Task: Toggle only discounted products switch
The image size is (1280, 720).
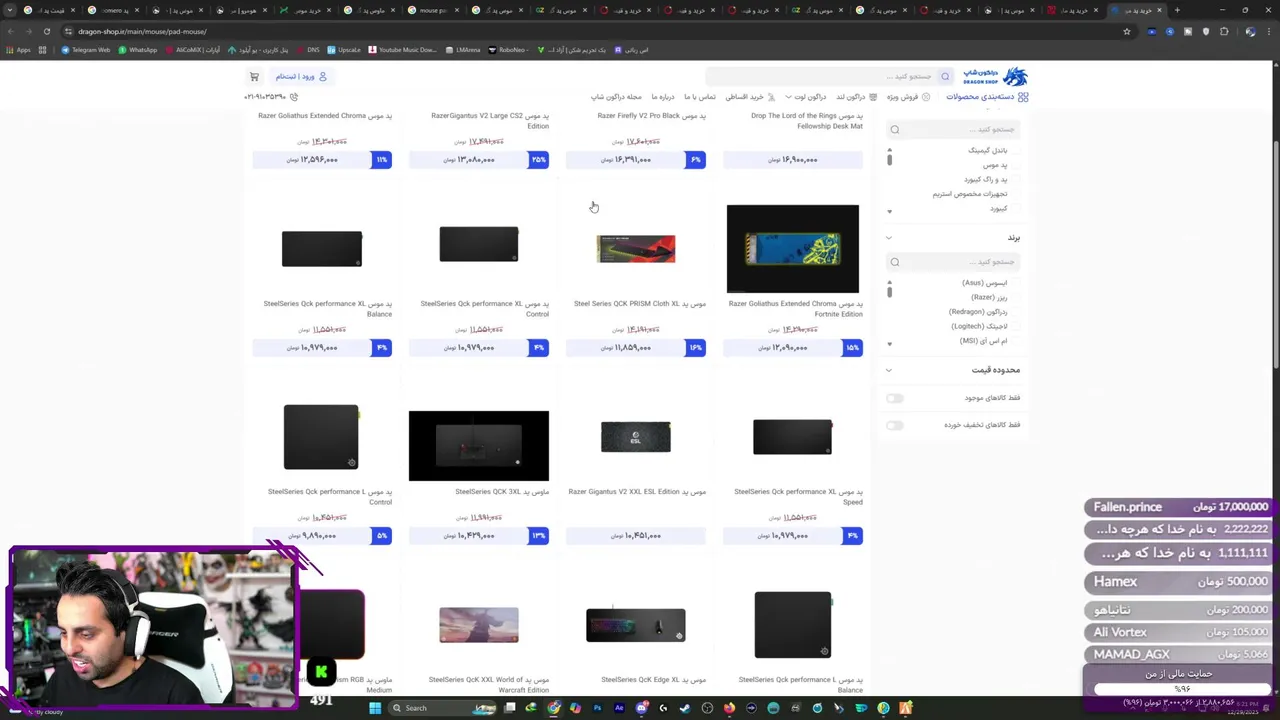Action: 895,425
